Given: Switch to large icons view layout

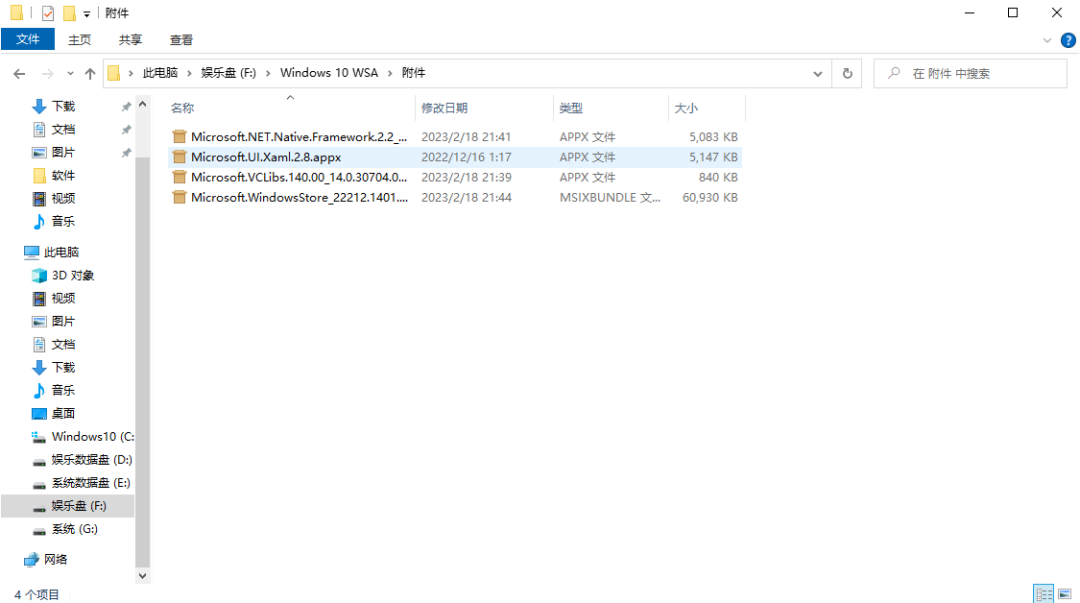Looking at the screenshot, I should click(x=1065, y=593).
